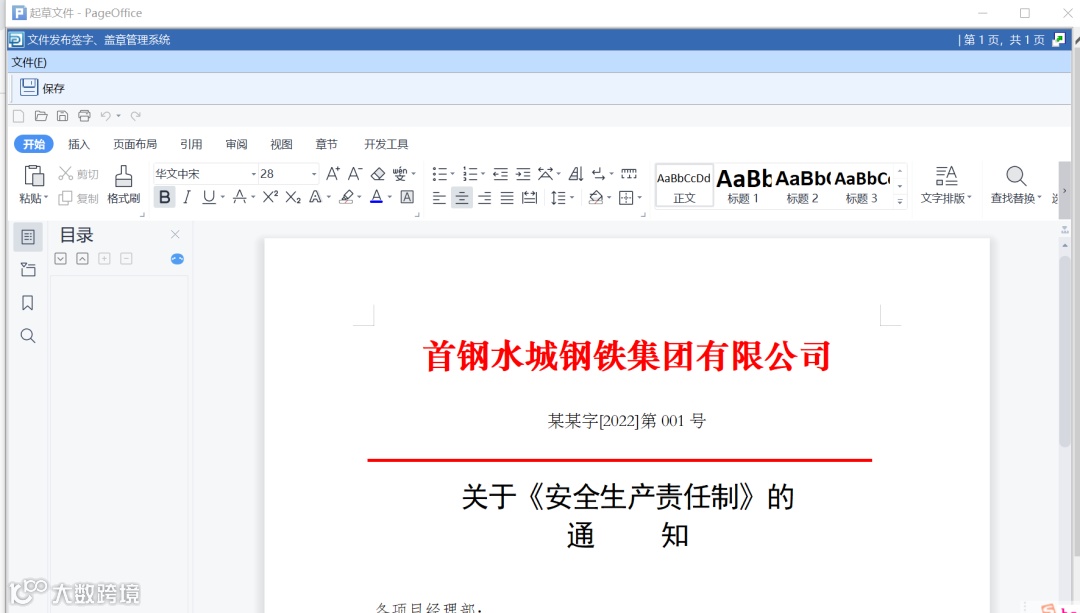Click the 剪切 cut icon
1080x613 pixels.
point(79,174)
